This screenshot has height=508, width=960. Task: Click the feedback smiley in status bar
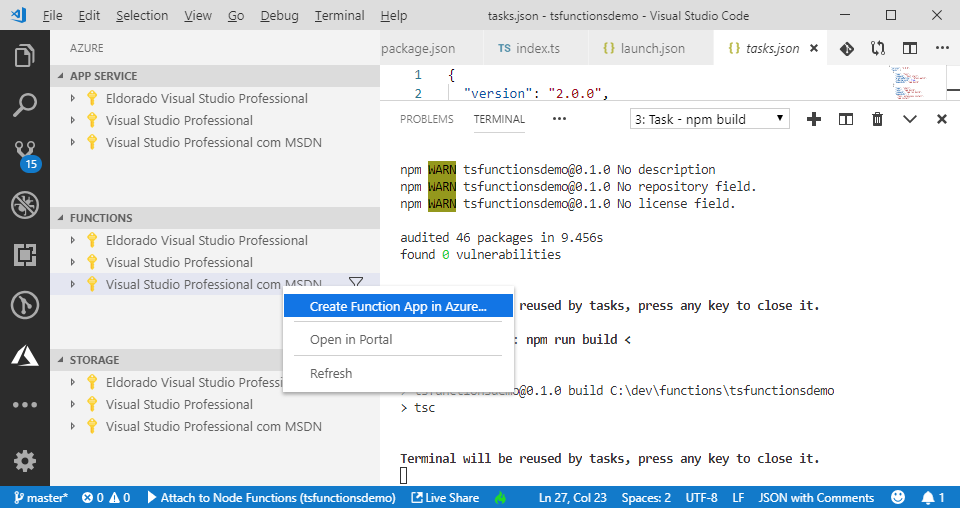(898, 497)
